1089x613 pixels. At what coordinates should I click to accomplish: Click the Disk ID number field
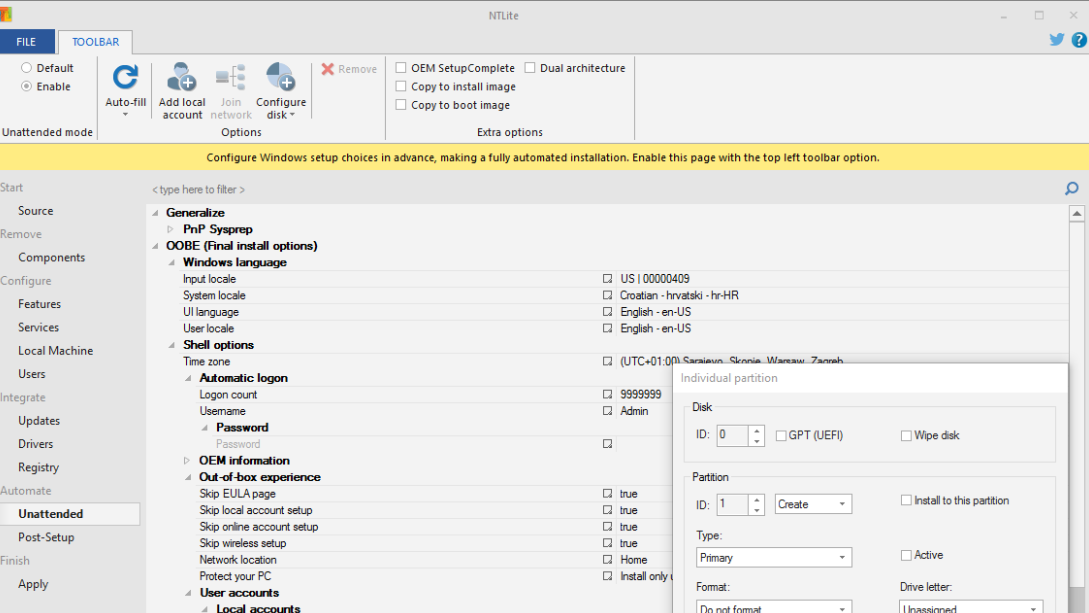tap(733, 435)
